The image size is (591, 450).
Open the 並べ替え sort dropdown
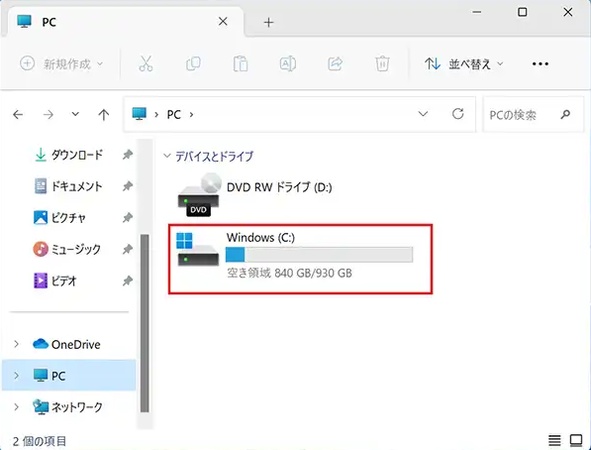tap(464, 64)
